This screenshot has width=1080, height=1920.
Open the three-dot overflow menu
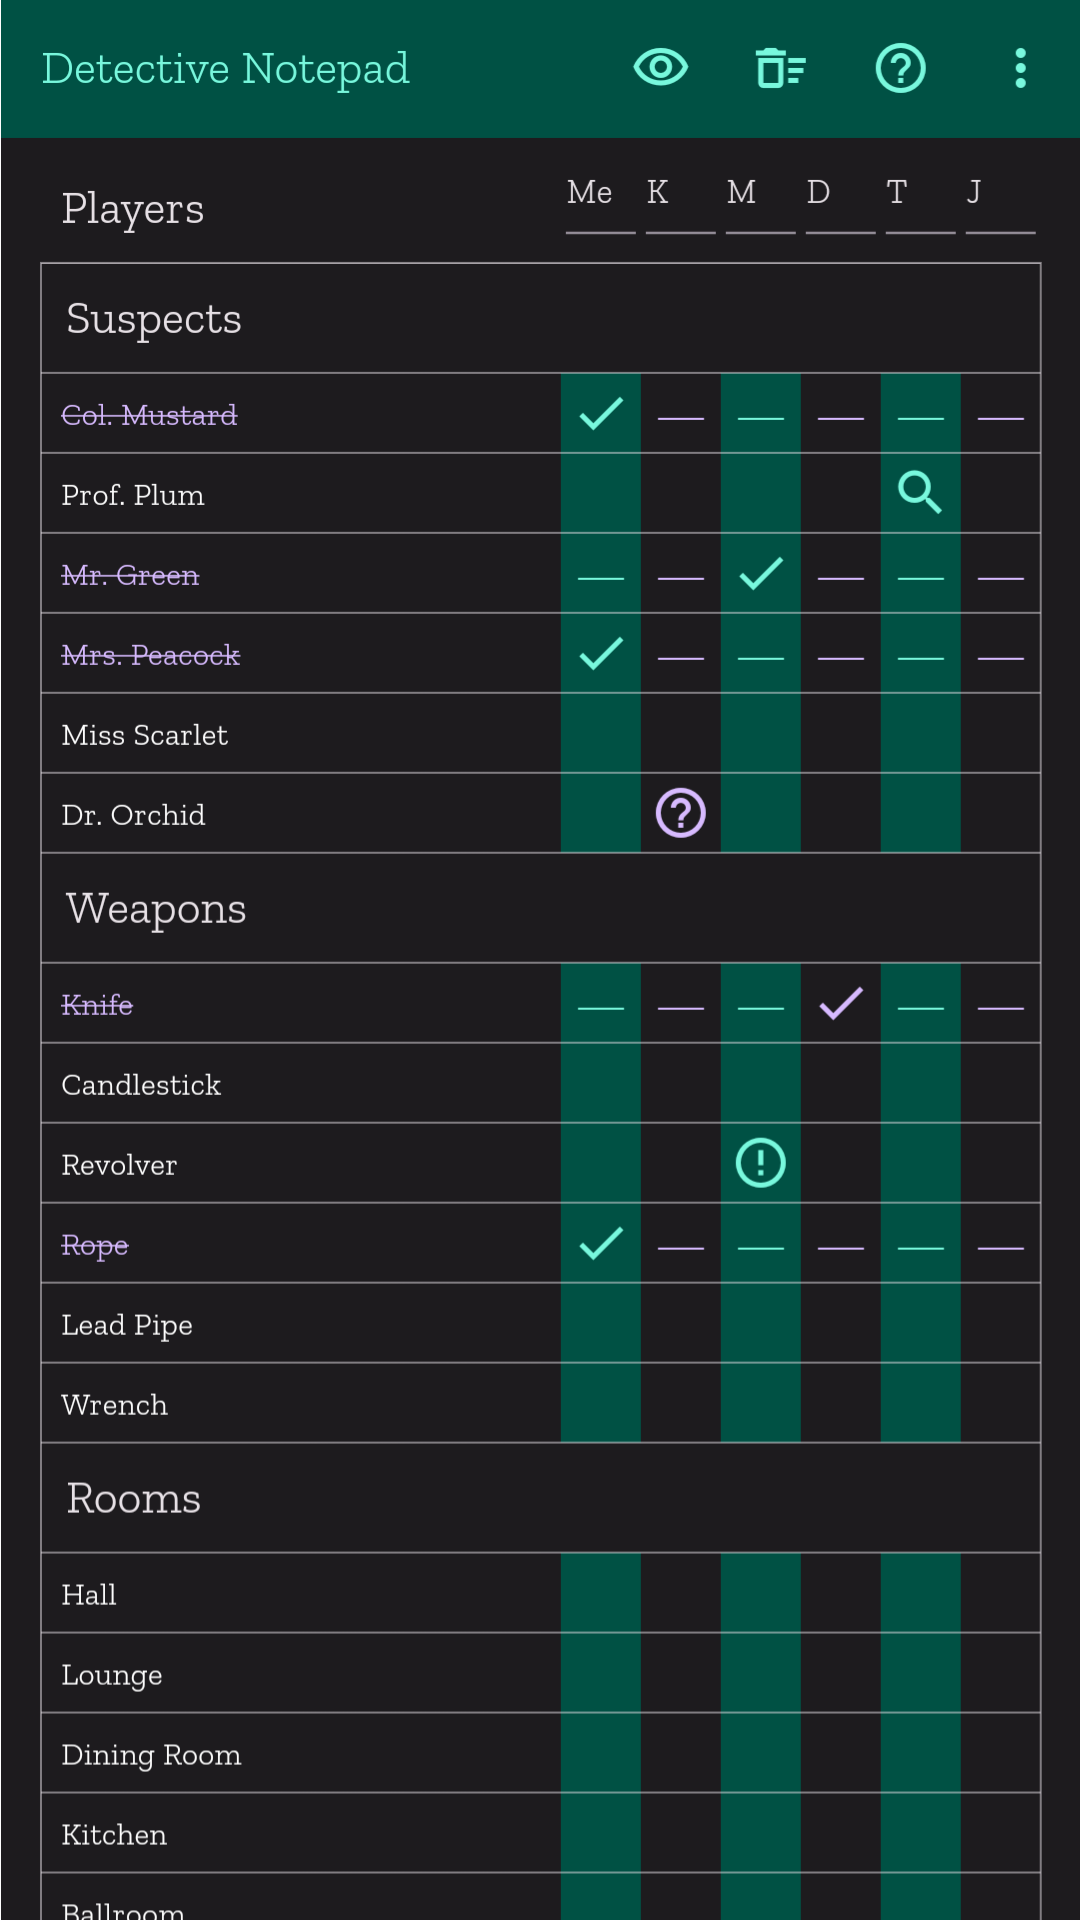click(x=1020, y=68)
